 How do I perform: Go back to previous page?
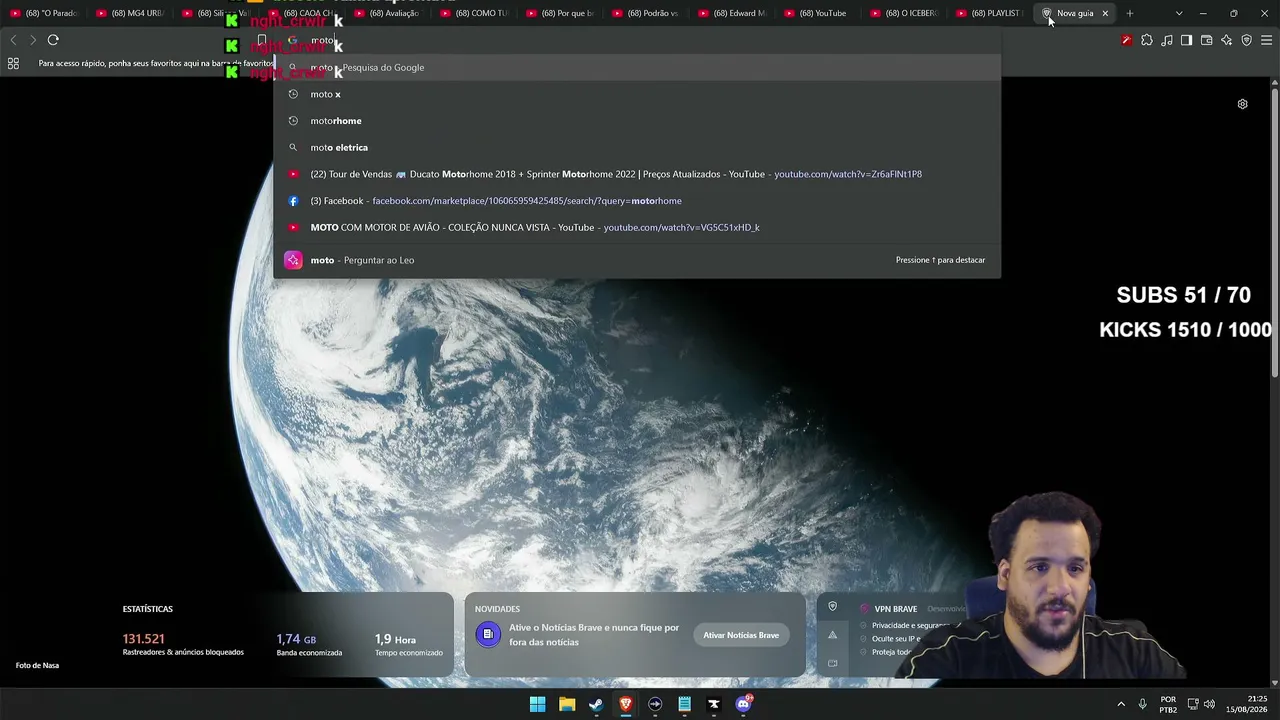13,40
